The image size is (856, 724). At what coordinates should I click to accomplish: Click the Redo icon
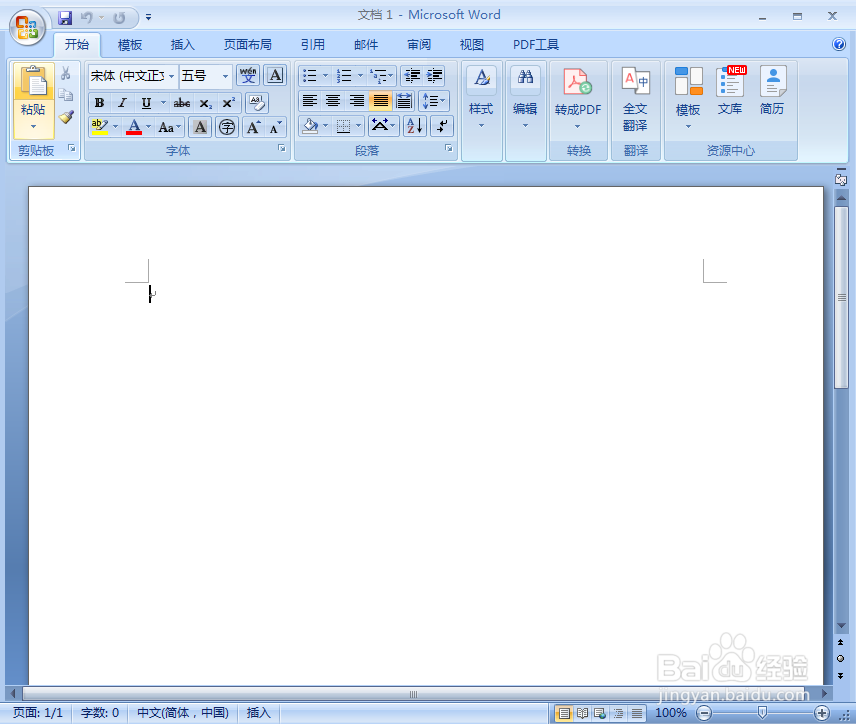(119, 18)
